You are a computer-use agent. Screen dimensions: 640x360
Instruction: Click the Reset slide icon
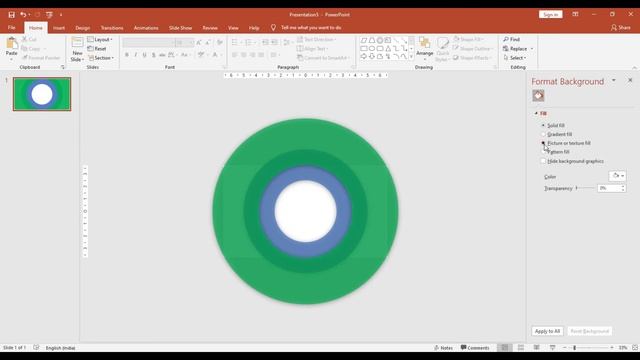97,49
